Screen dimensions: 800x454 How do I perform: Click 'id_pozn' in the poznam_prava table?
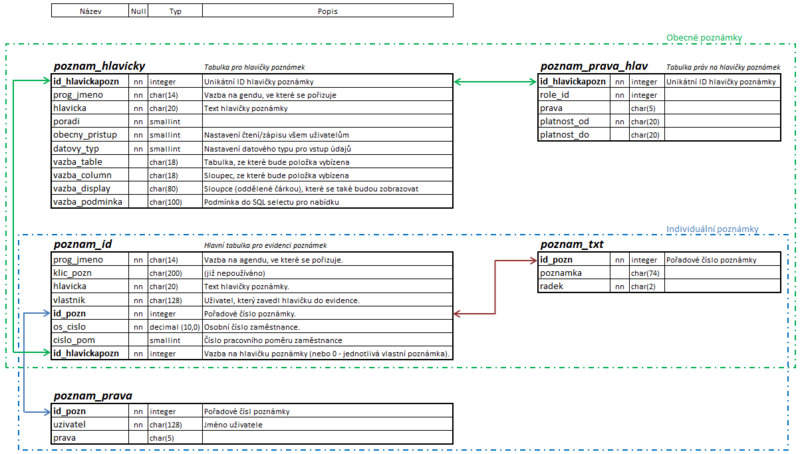[x=69, y=411]
